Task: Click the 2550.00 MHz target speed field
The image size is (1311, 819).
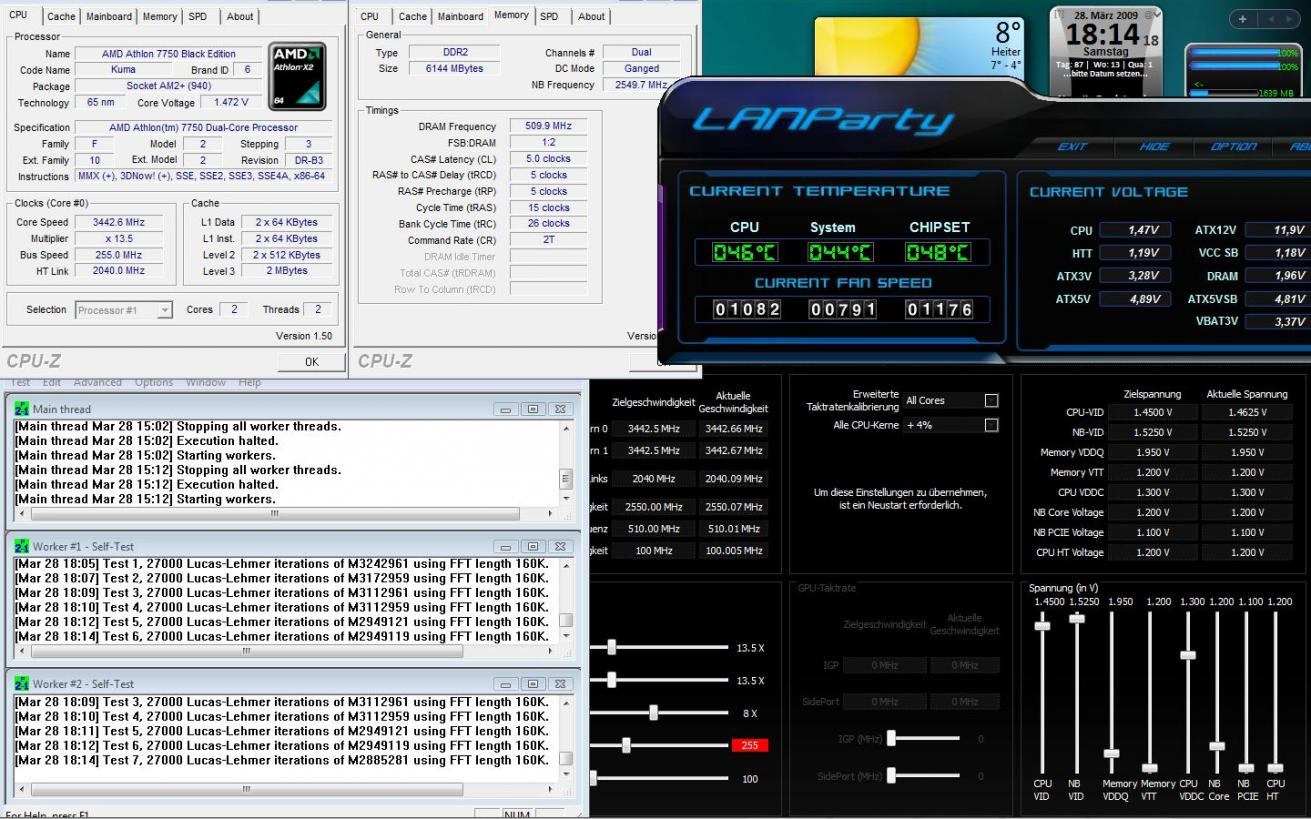Action: [655, 507]
